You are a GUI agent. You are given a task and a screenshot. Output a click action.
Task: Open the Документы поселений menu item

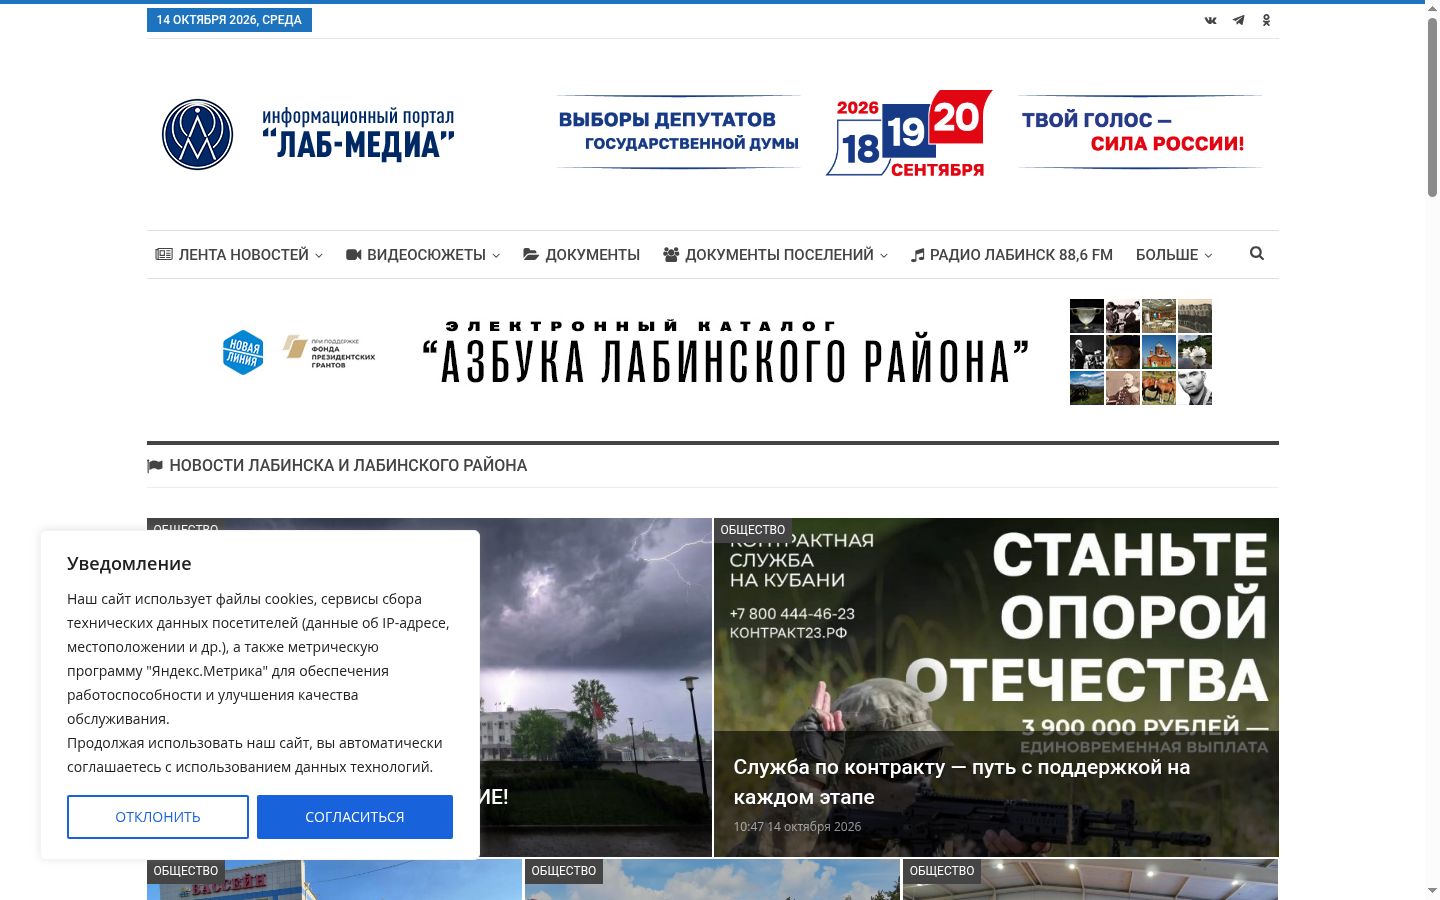click(x=775, y=255)
